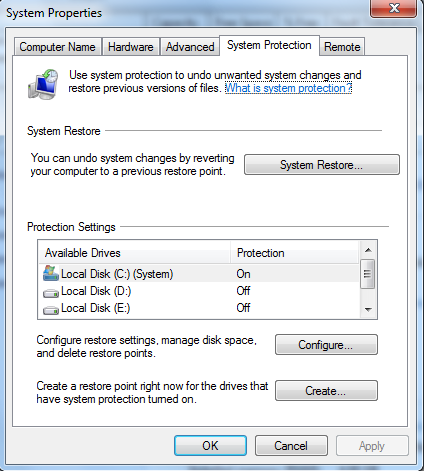The image size is (424, 471).
Task: Click the Local Disk (C:) Windows drive icon
Action: pos(51,273)
